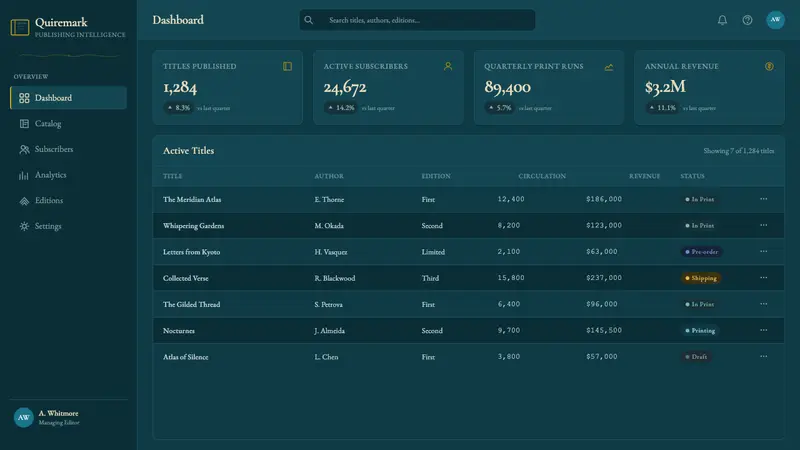Image resolution: width=800 pixels, height=450 pixels.
Task: Click the $237,000 revenue value
Action: point(604,278)
